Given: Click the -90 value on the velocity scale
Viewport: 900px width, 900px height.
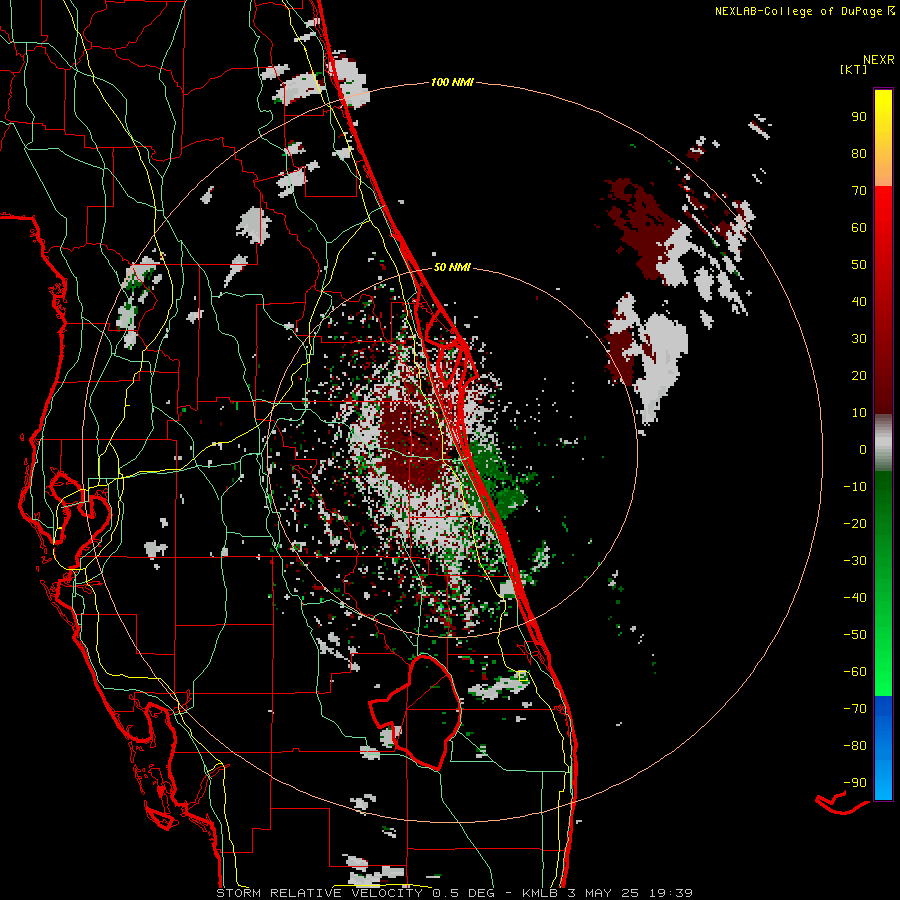Looking at the screenshot, I should click(x=855, y=783).
